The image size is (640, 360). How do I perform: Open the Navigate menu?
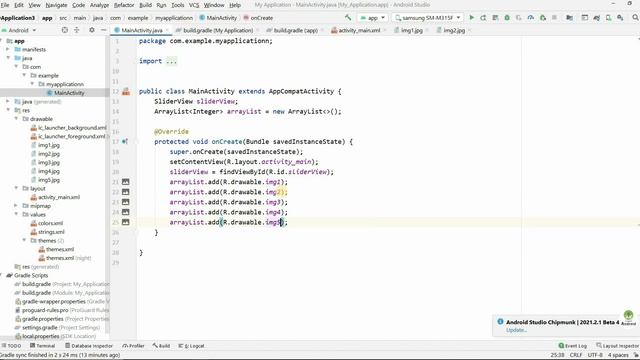pos(56,5)
